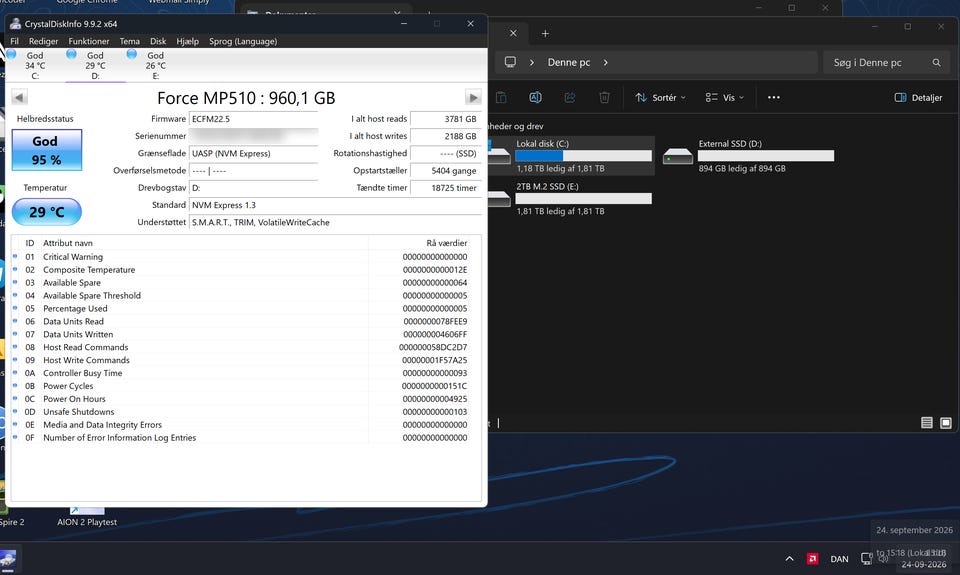
Task: Select the Percentage Used attribute row
Action: (246, 309)
